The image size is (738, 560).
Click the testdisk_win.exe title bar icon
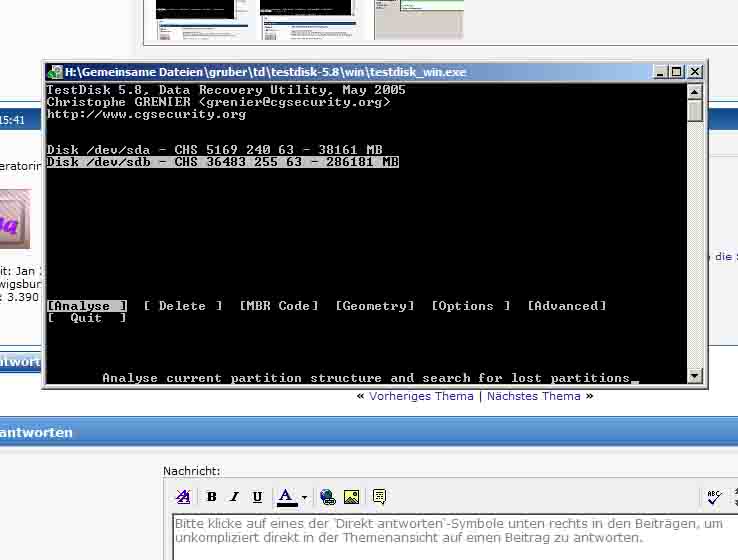click(56, 72)
